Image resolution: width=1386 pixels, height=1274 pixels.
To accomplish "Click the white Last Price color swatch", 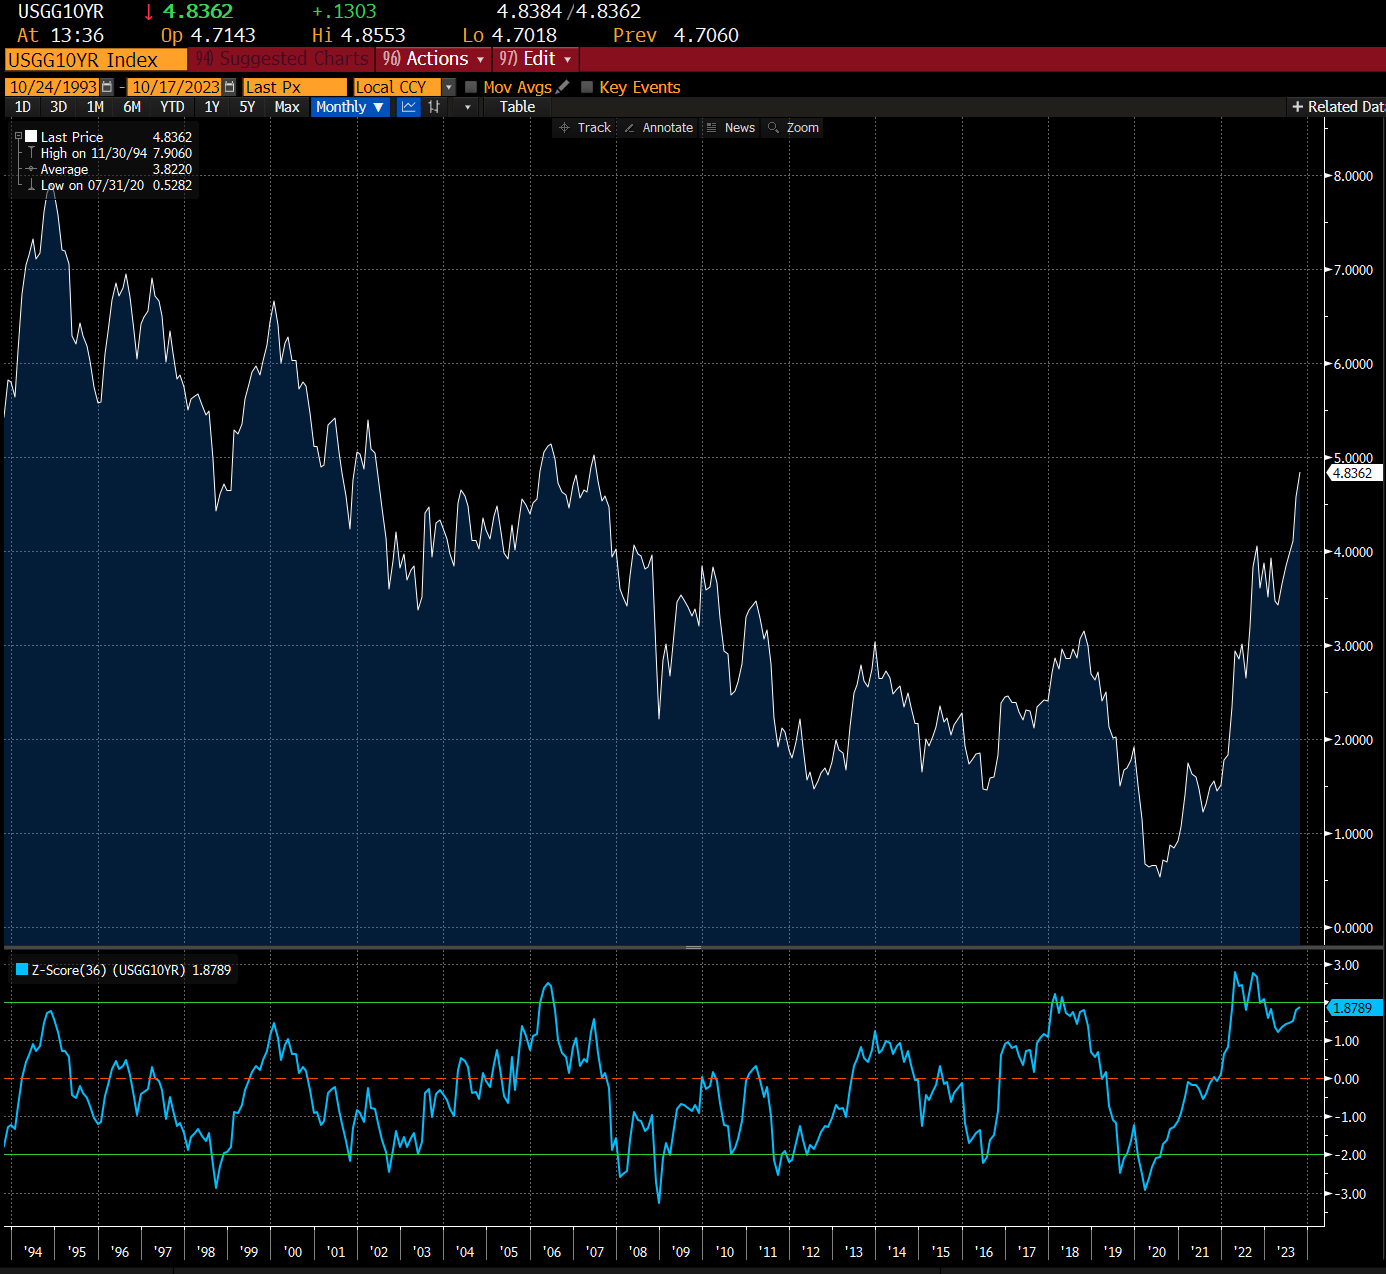I will (x=32, y=136).
